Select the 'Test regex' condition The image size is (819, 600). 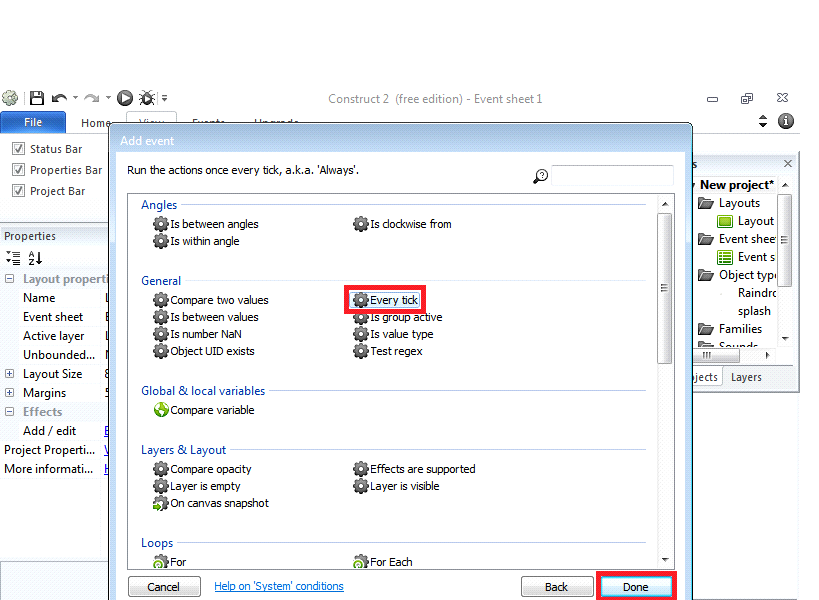click(388, 351)
